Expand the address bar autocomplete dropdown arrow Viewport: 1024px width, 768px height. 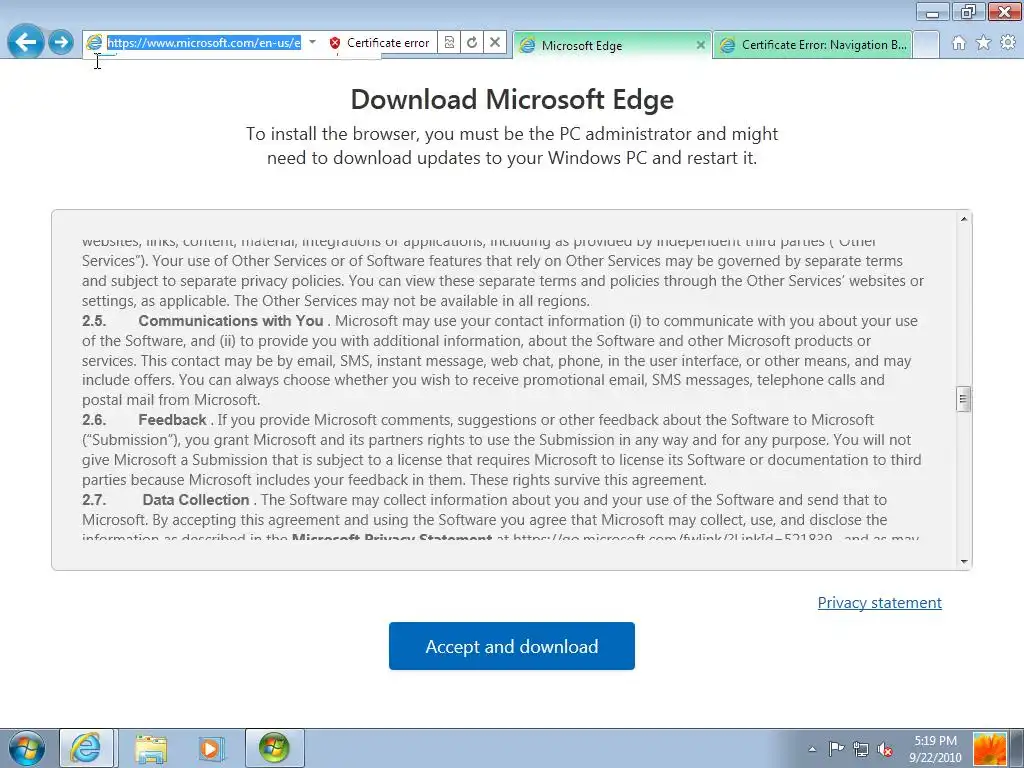[x=312, y=42]
